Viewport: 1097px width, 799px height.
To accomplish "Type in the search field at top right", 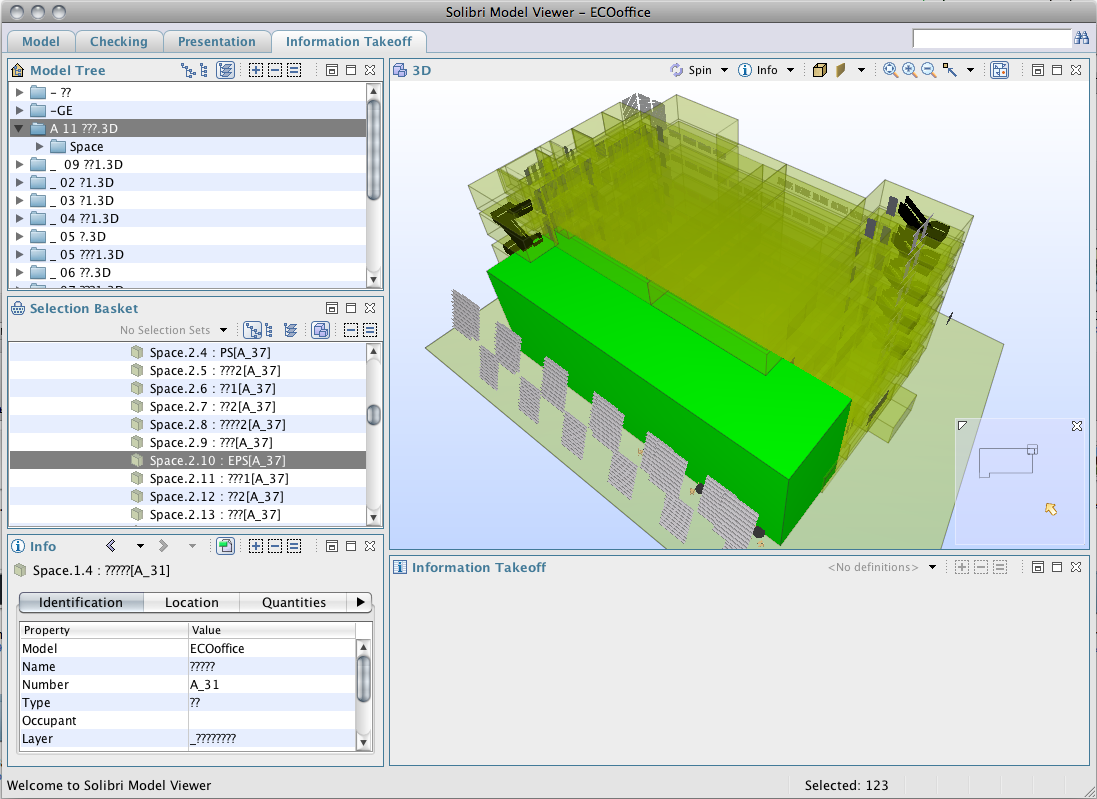I will pyautogui.click(x=993, y=37).
